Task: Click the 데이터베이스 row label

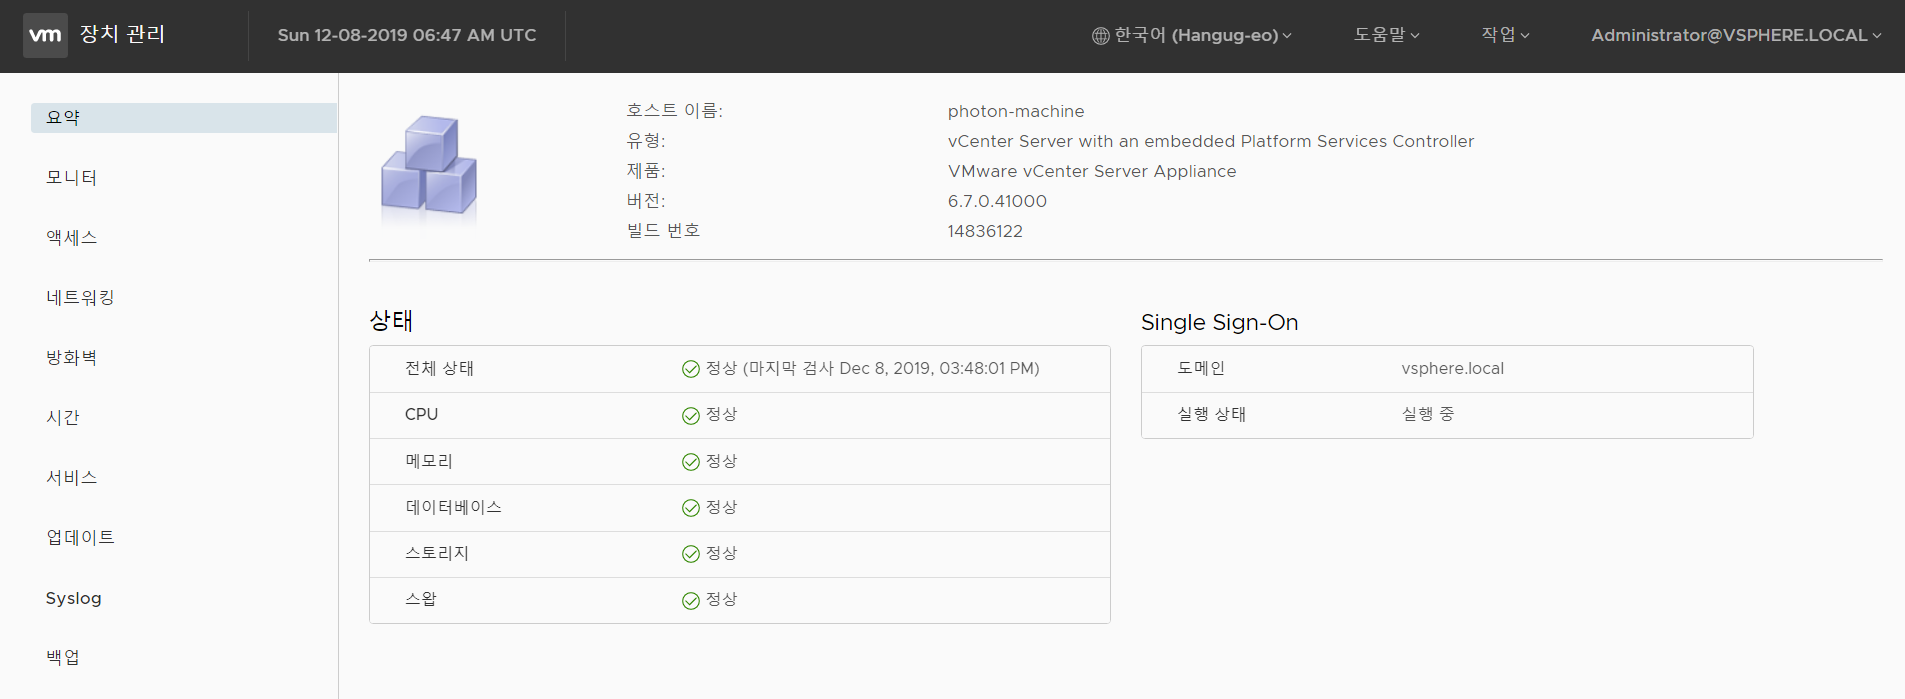Action: pyautogui.click(x=453, y=508)
